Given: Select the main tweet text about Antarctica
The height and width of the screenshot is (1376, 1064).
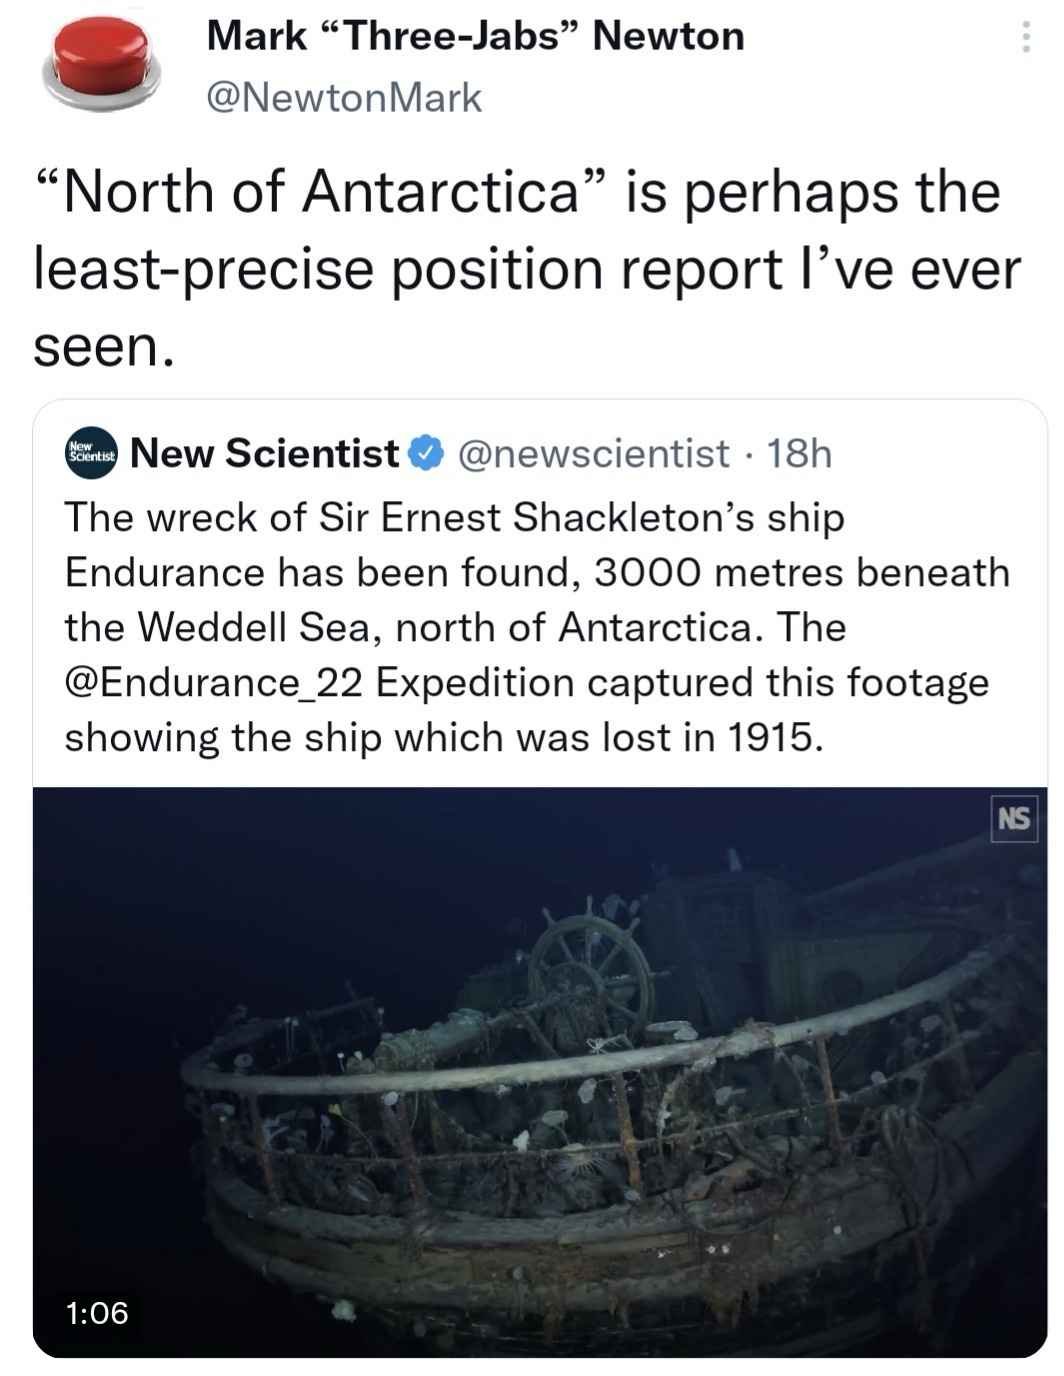Looking at the screenshot, I should (527, 268).
